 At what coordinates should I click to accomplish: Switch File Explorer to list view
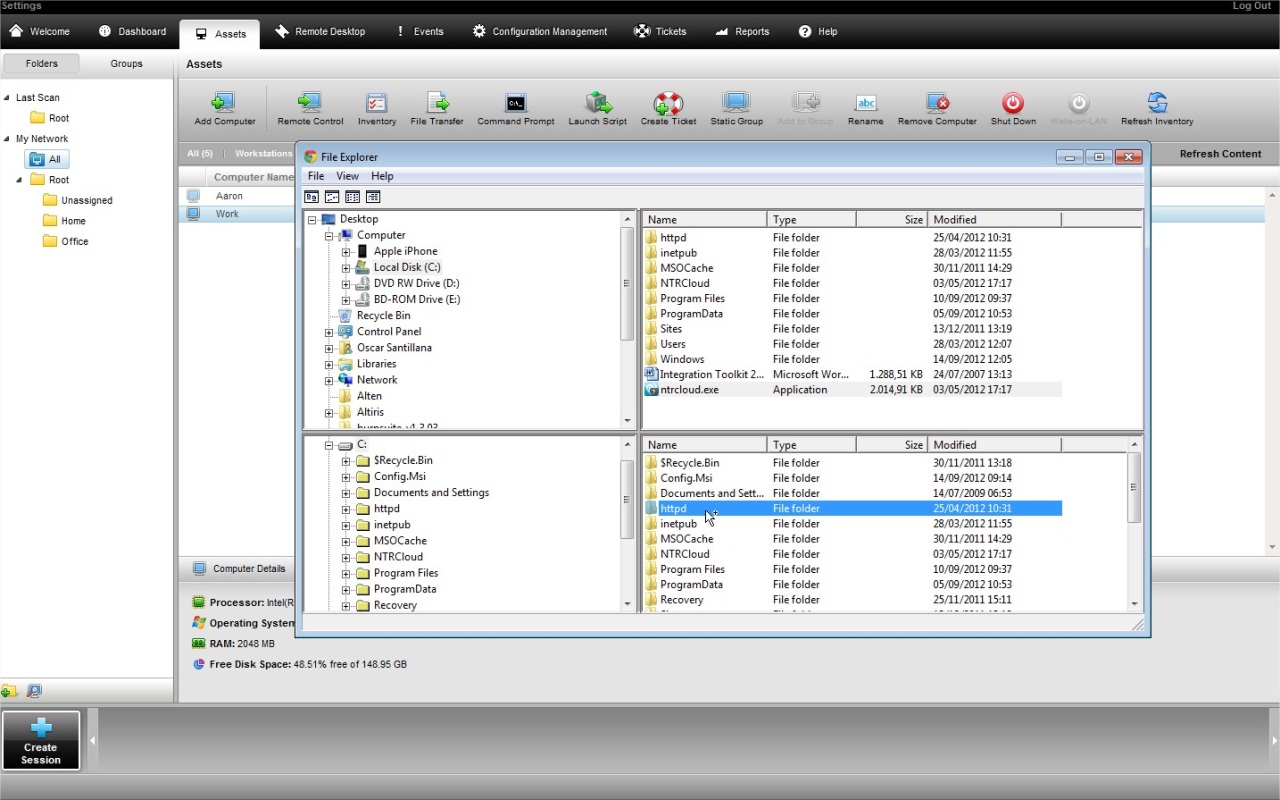pyautogui.click(x=352, y=197)
